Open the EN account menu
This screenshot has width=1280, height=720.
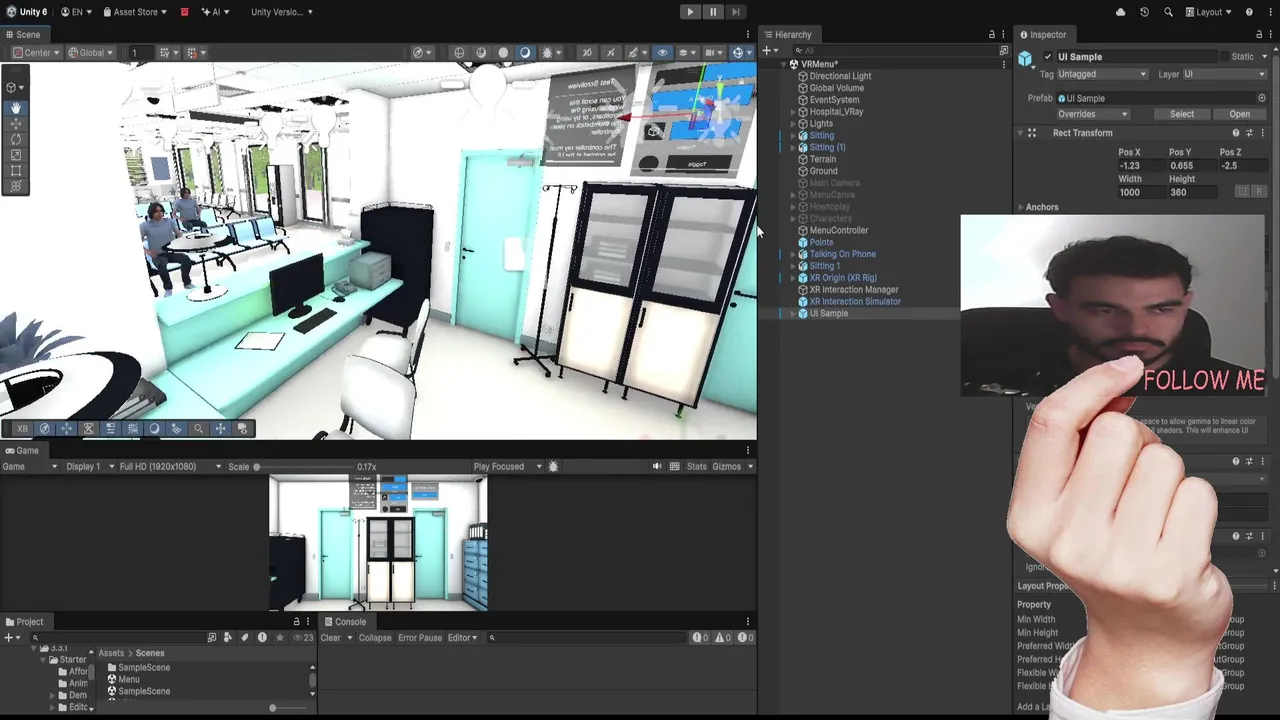(x=76, y=12)
